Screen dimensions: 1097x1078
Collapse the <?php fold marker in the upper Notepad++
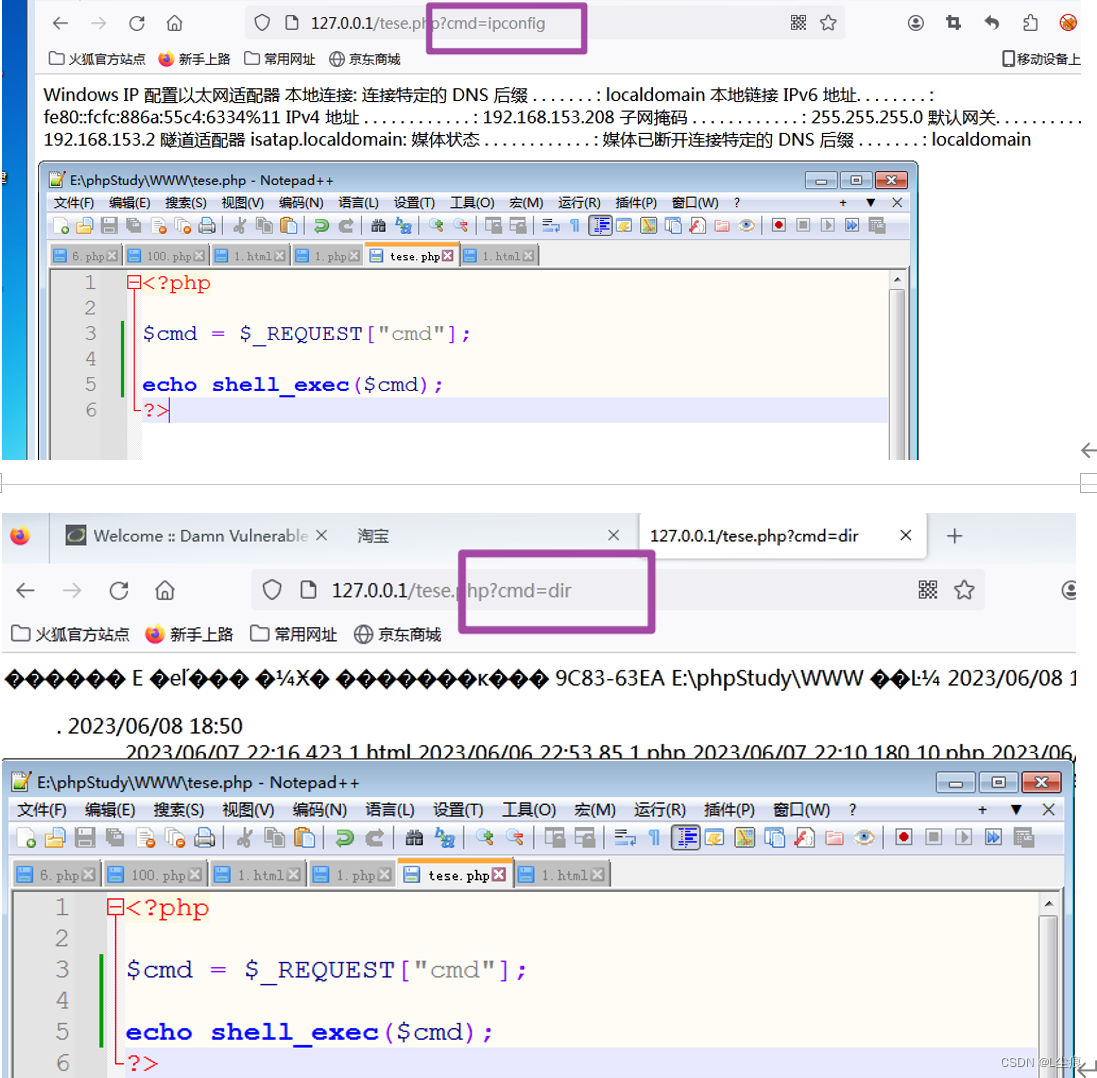coord(134,283)
